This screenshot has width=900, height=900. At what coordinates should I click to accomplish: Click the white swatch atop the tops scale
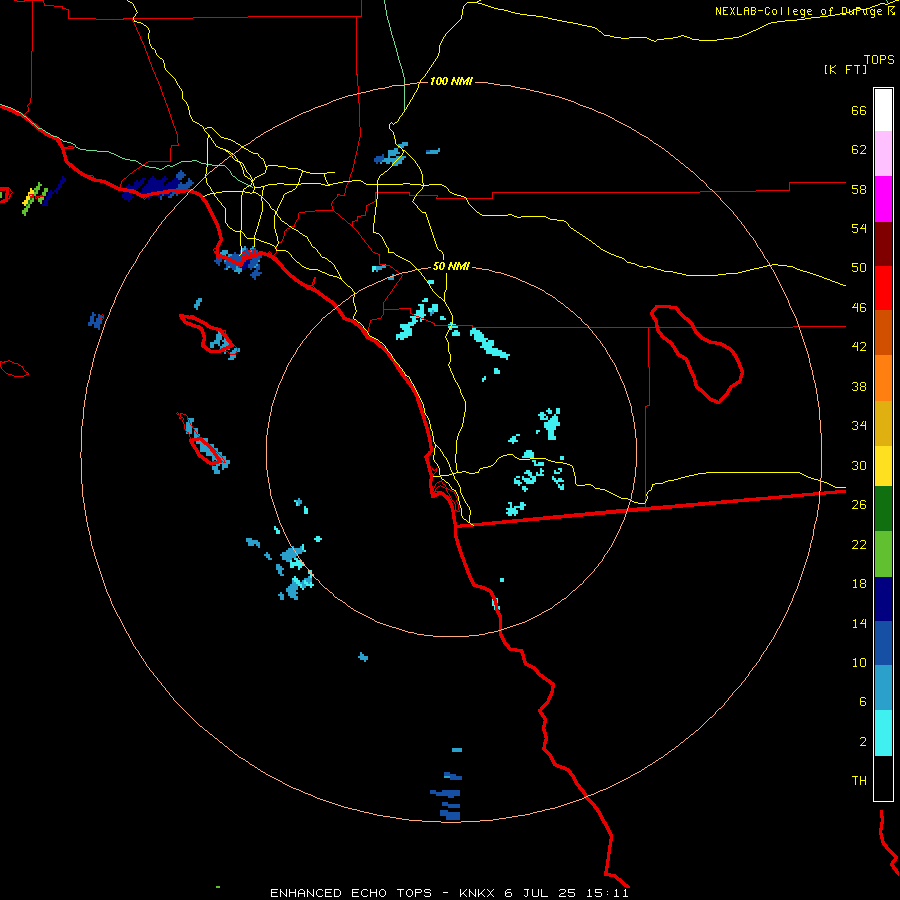point(883,110)
